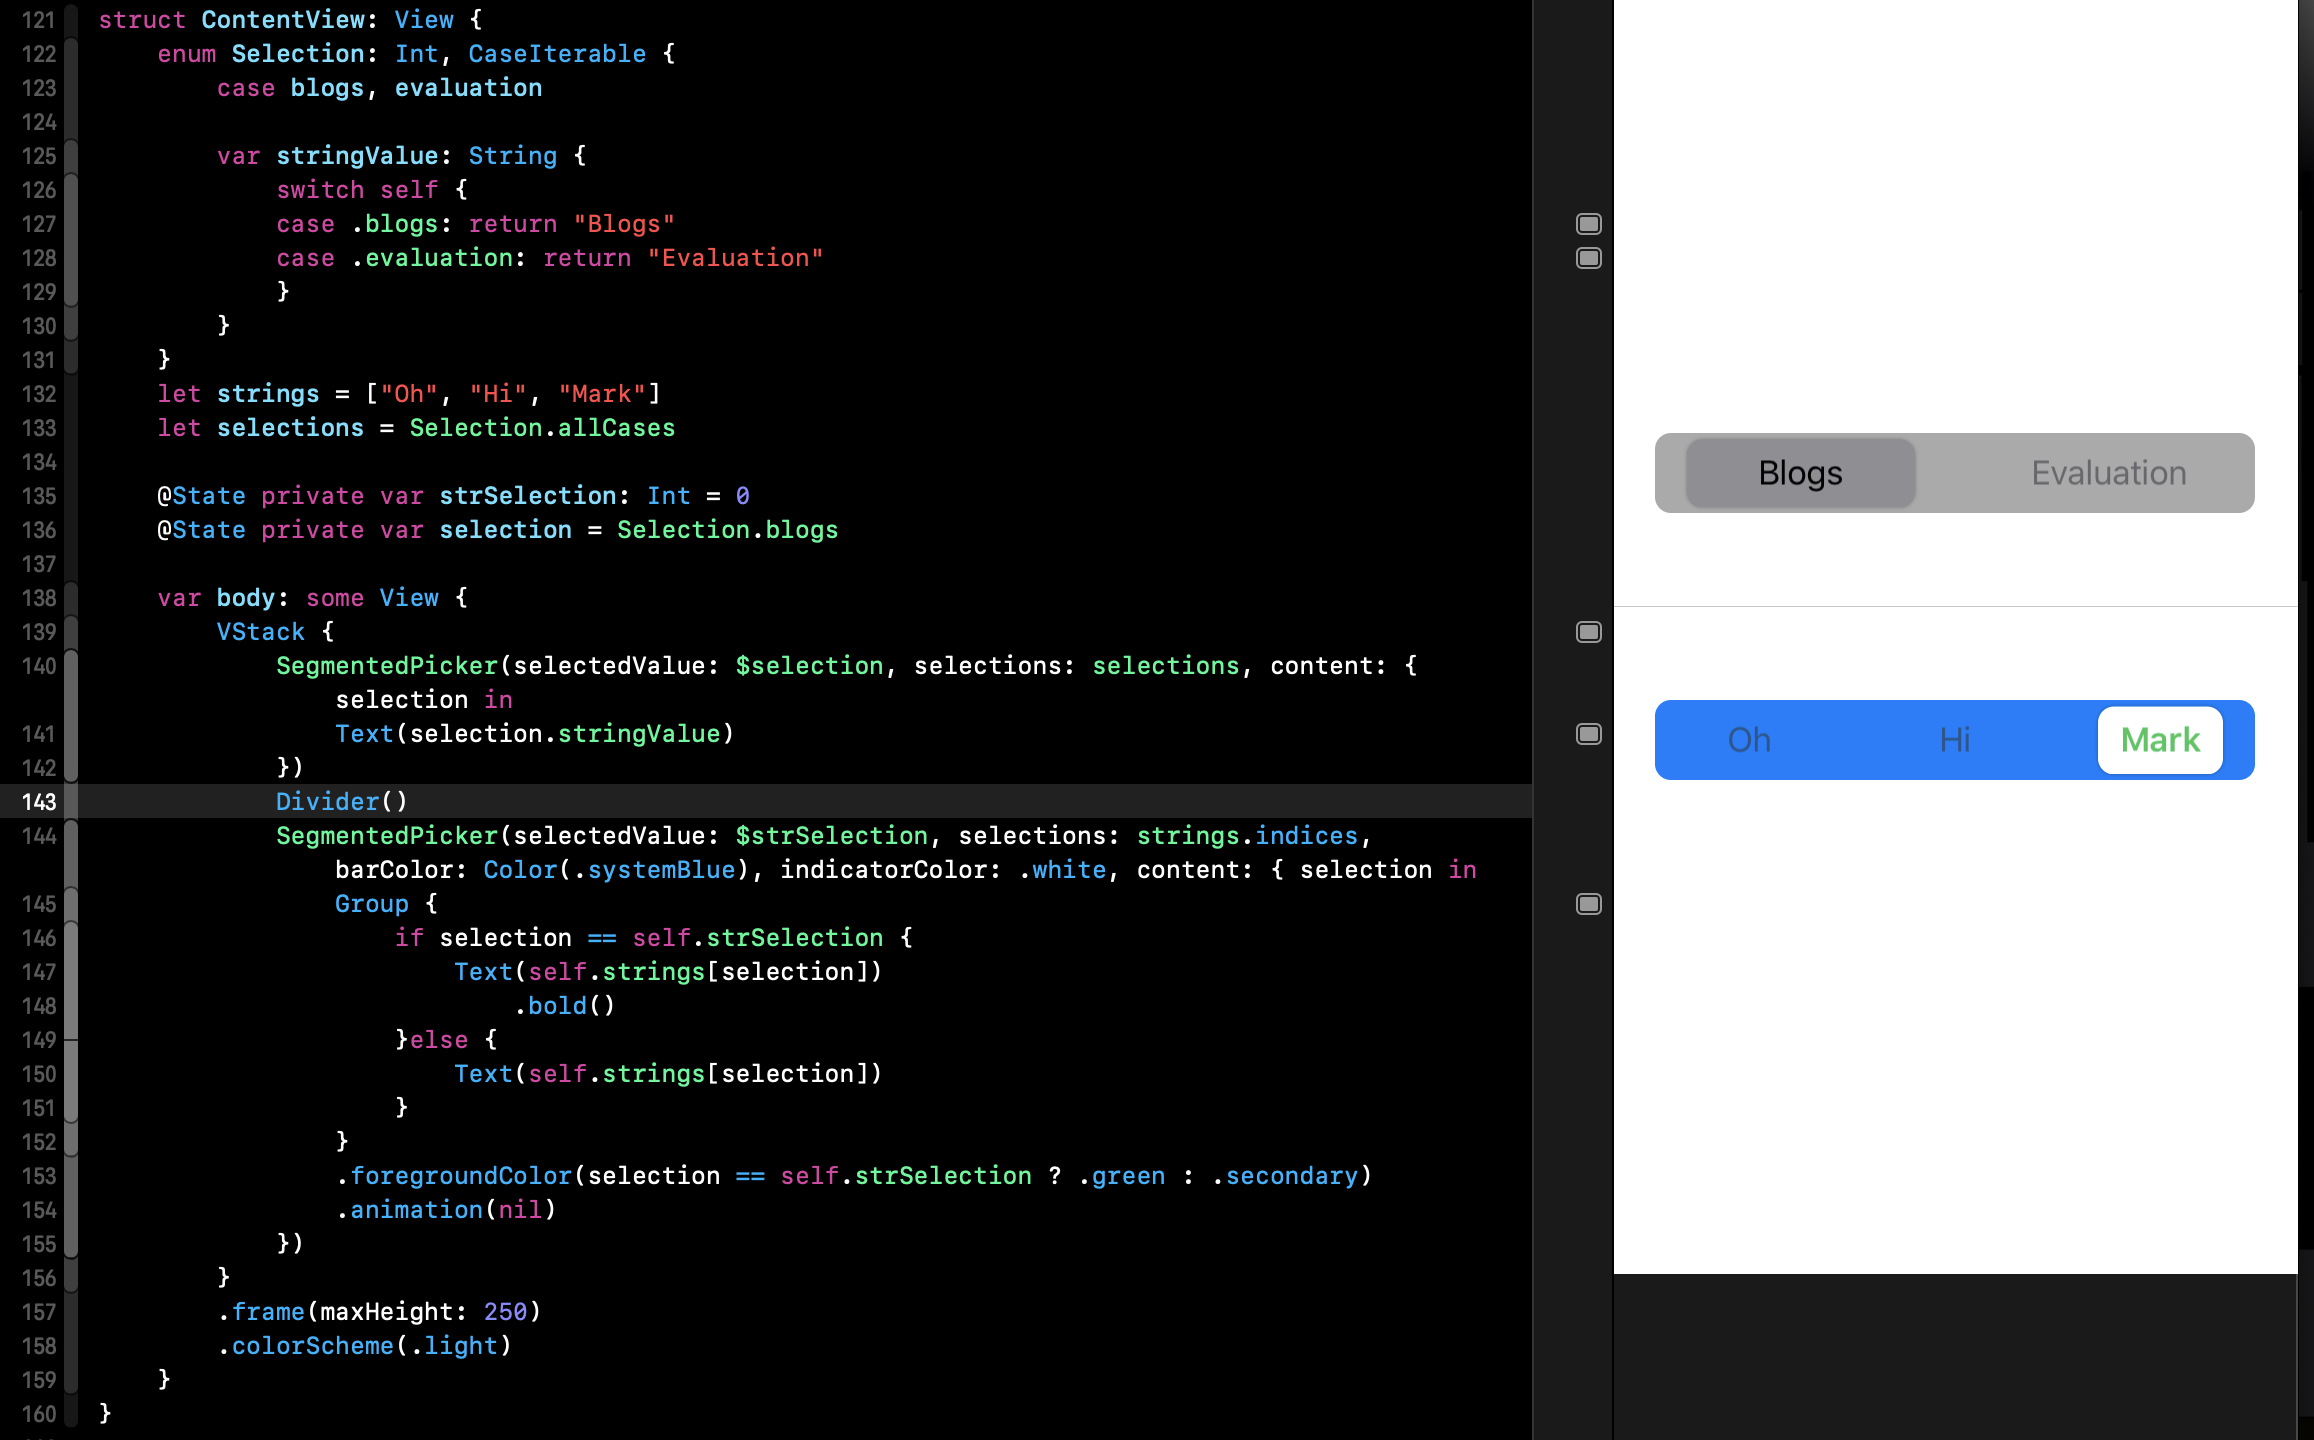Screen dimensions: 2314x1440
Task: Select the Blogs segment in the preview
Action: coord(1800,473)
